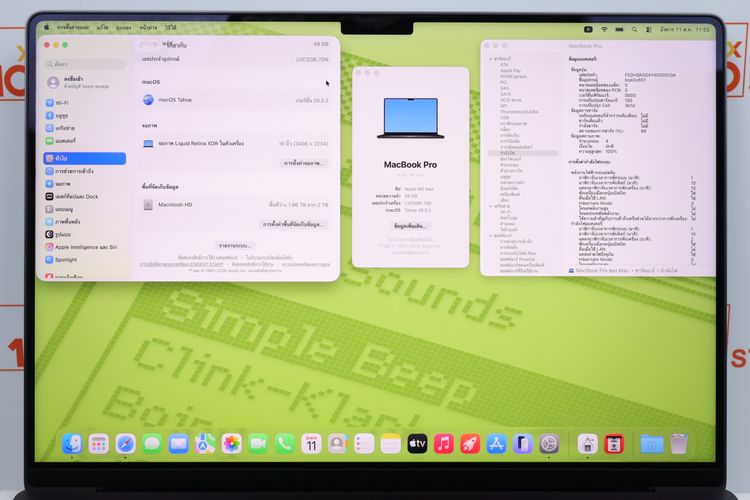This screenshot has width=750, height=500.
Task: Open the Trash in the Dock
Action: [x=678, y=444]
